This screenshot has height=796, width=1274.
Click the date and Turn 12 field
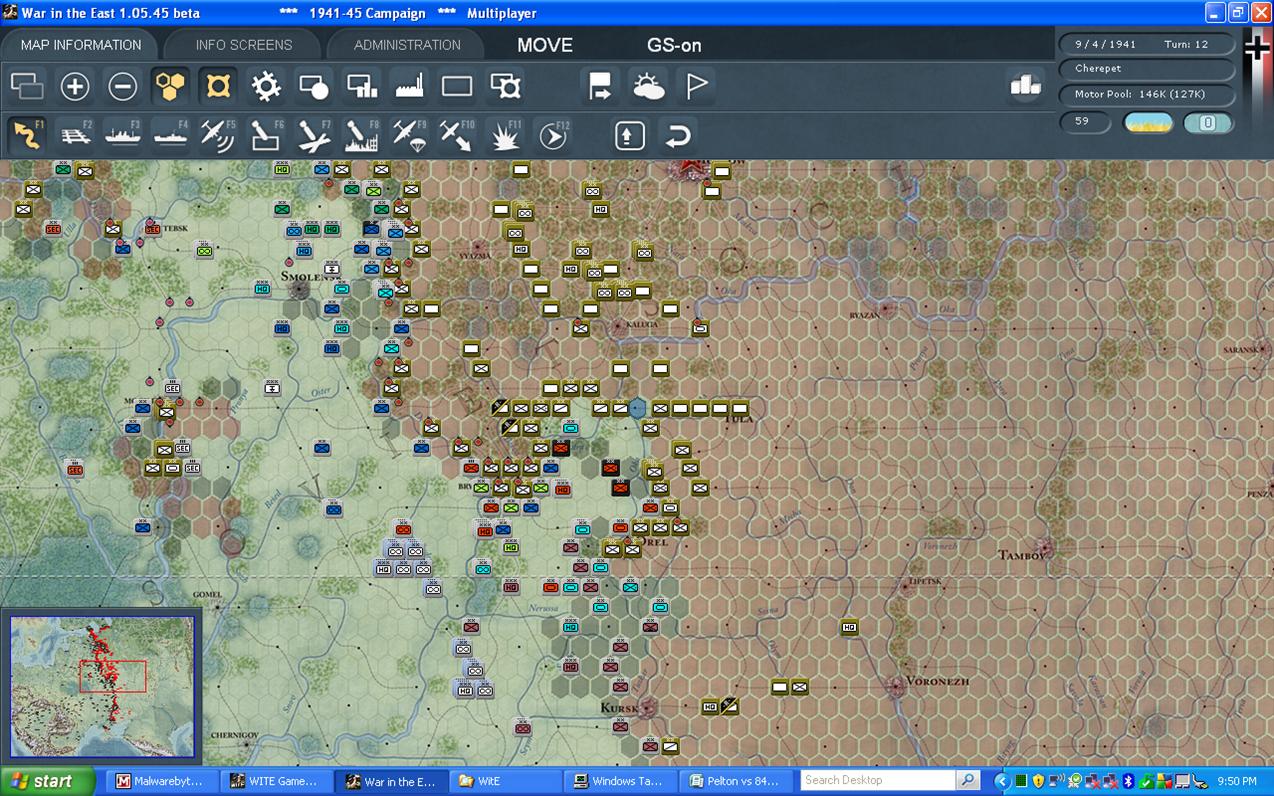tap(1147, 44)
